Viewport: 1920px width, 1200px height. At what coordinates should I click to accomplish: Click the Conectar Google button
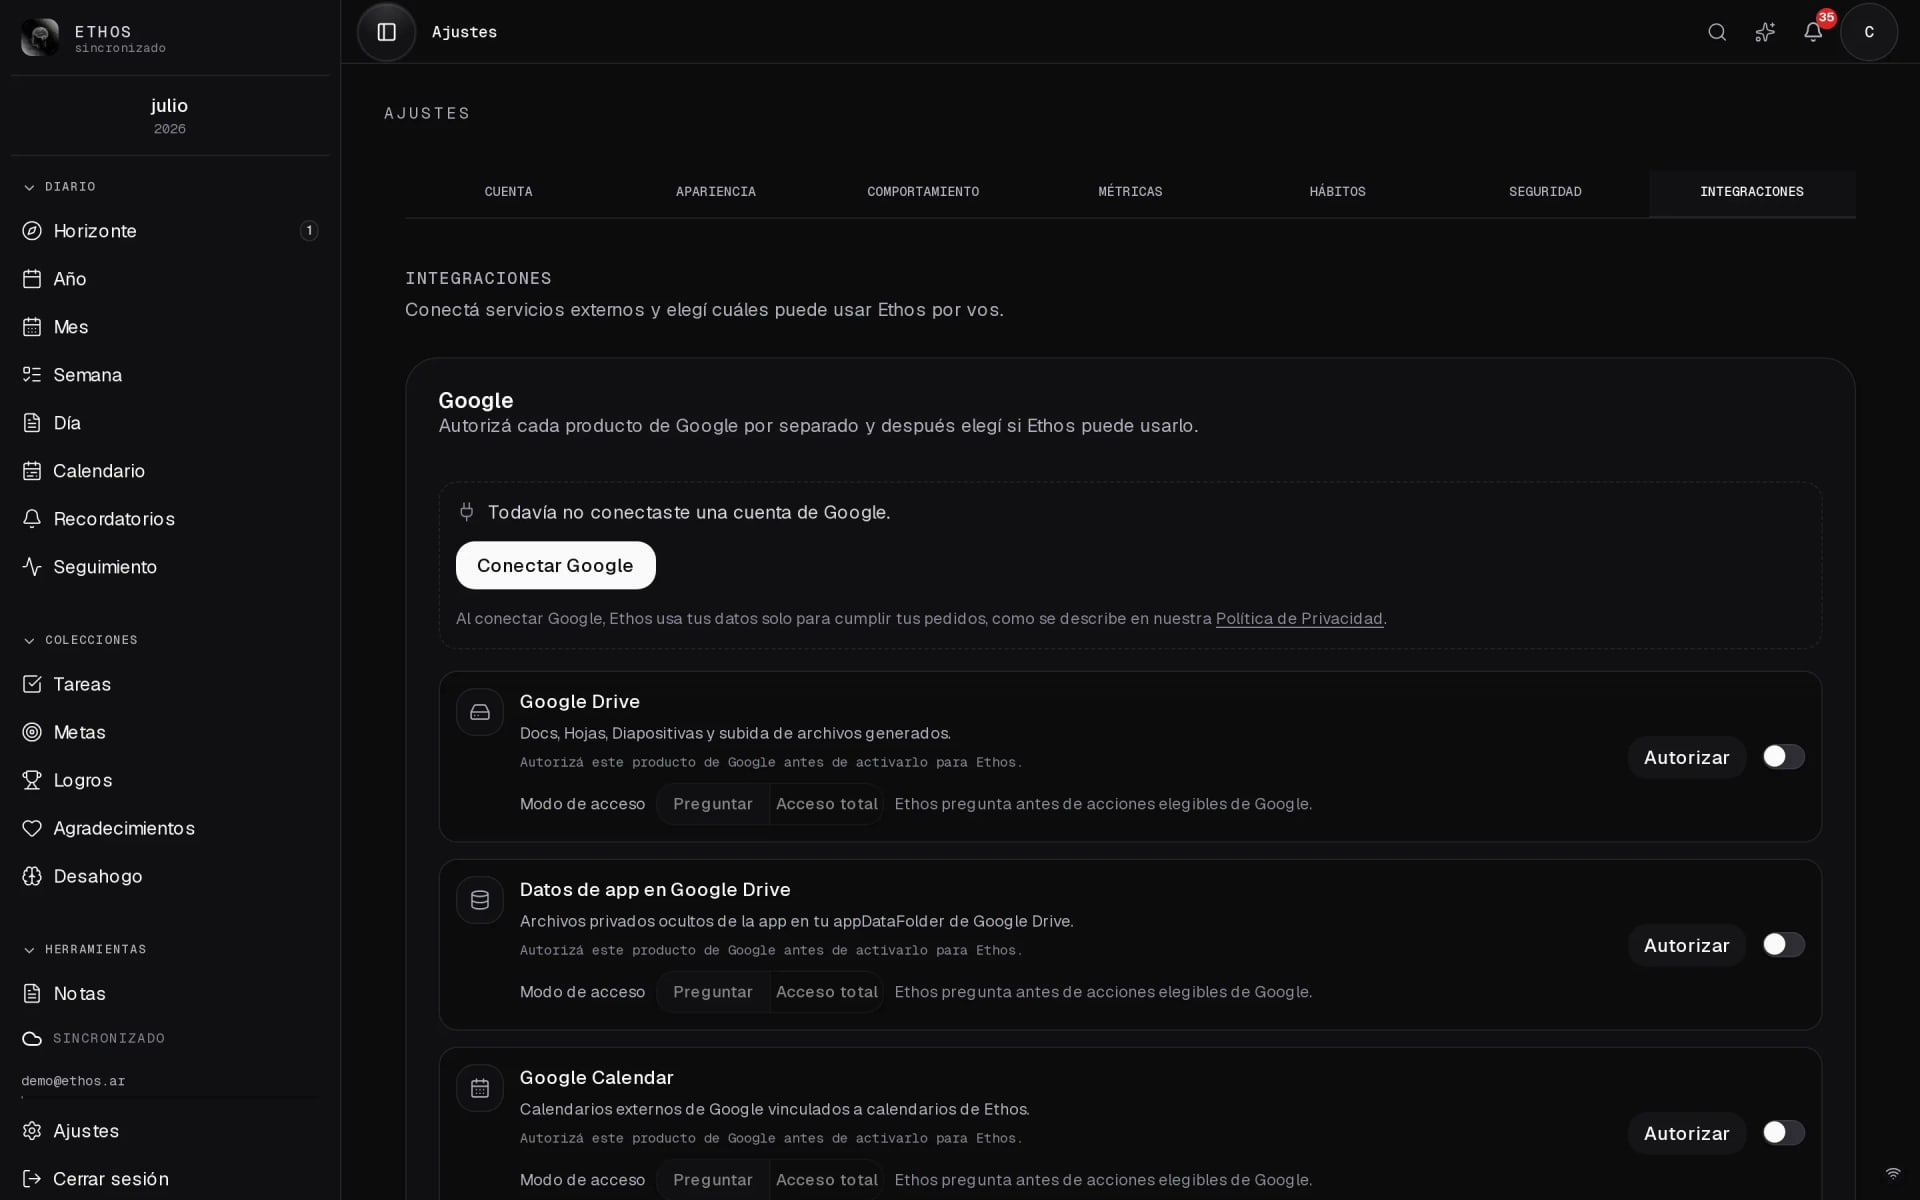click(x=556, y=566)
